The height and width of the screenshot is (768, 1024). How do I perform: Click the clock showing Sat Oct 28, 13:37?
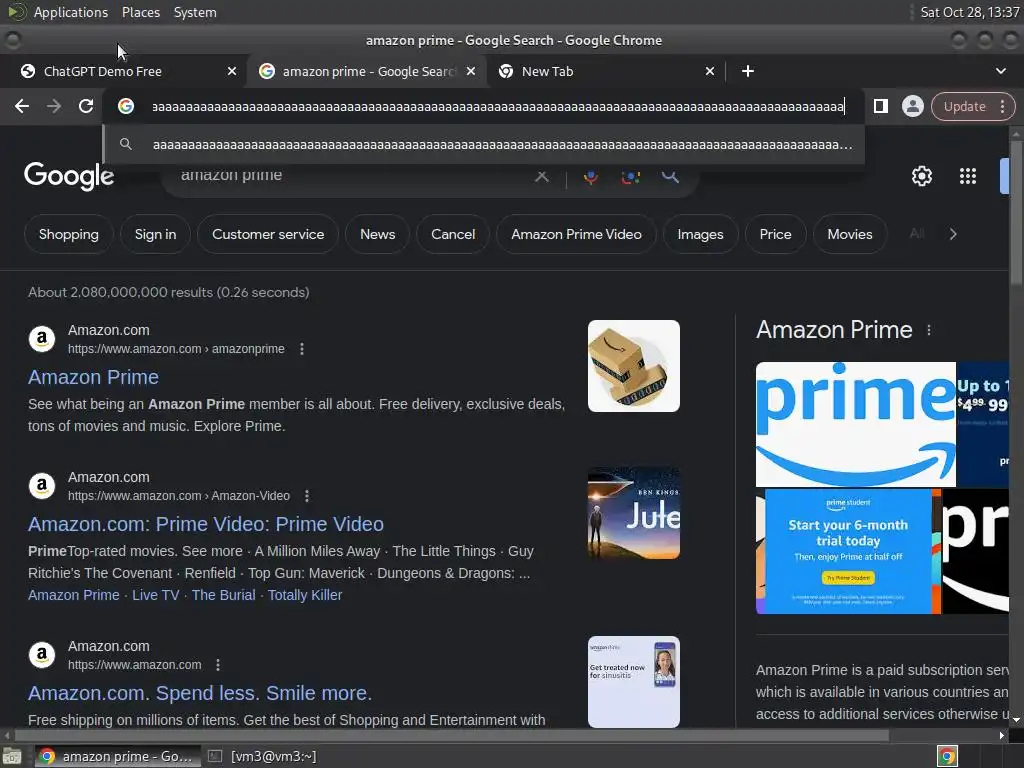969,12
